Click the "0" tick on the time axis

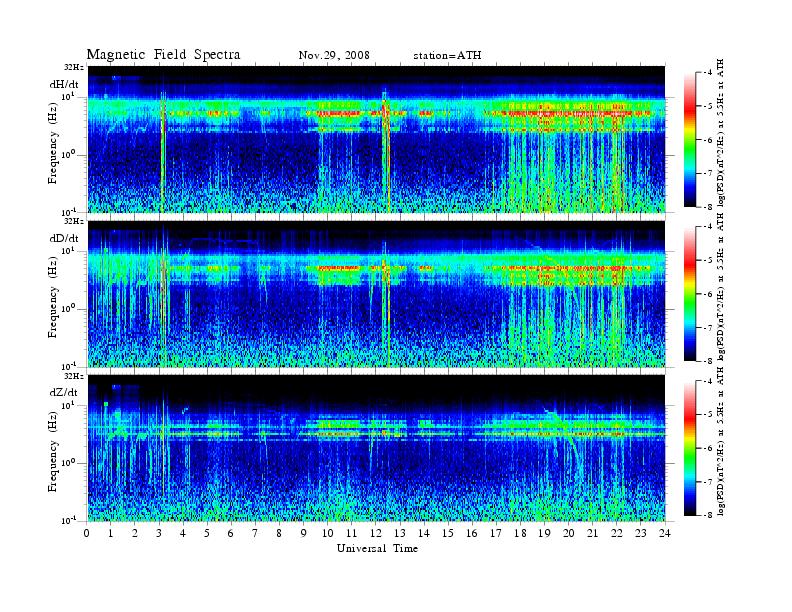(x=87, y=533)
